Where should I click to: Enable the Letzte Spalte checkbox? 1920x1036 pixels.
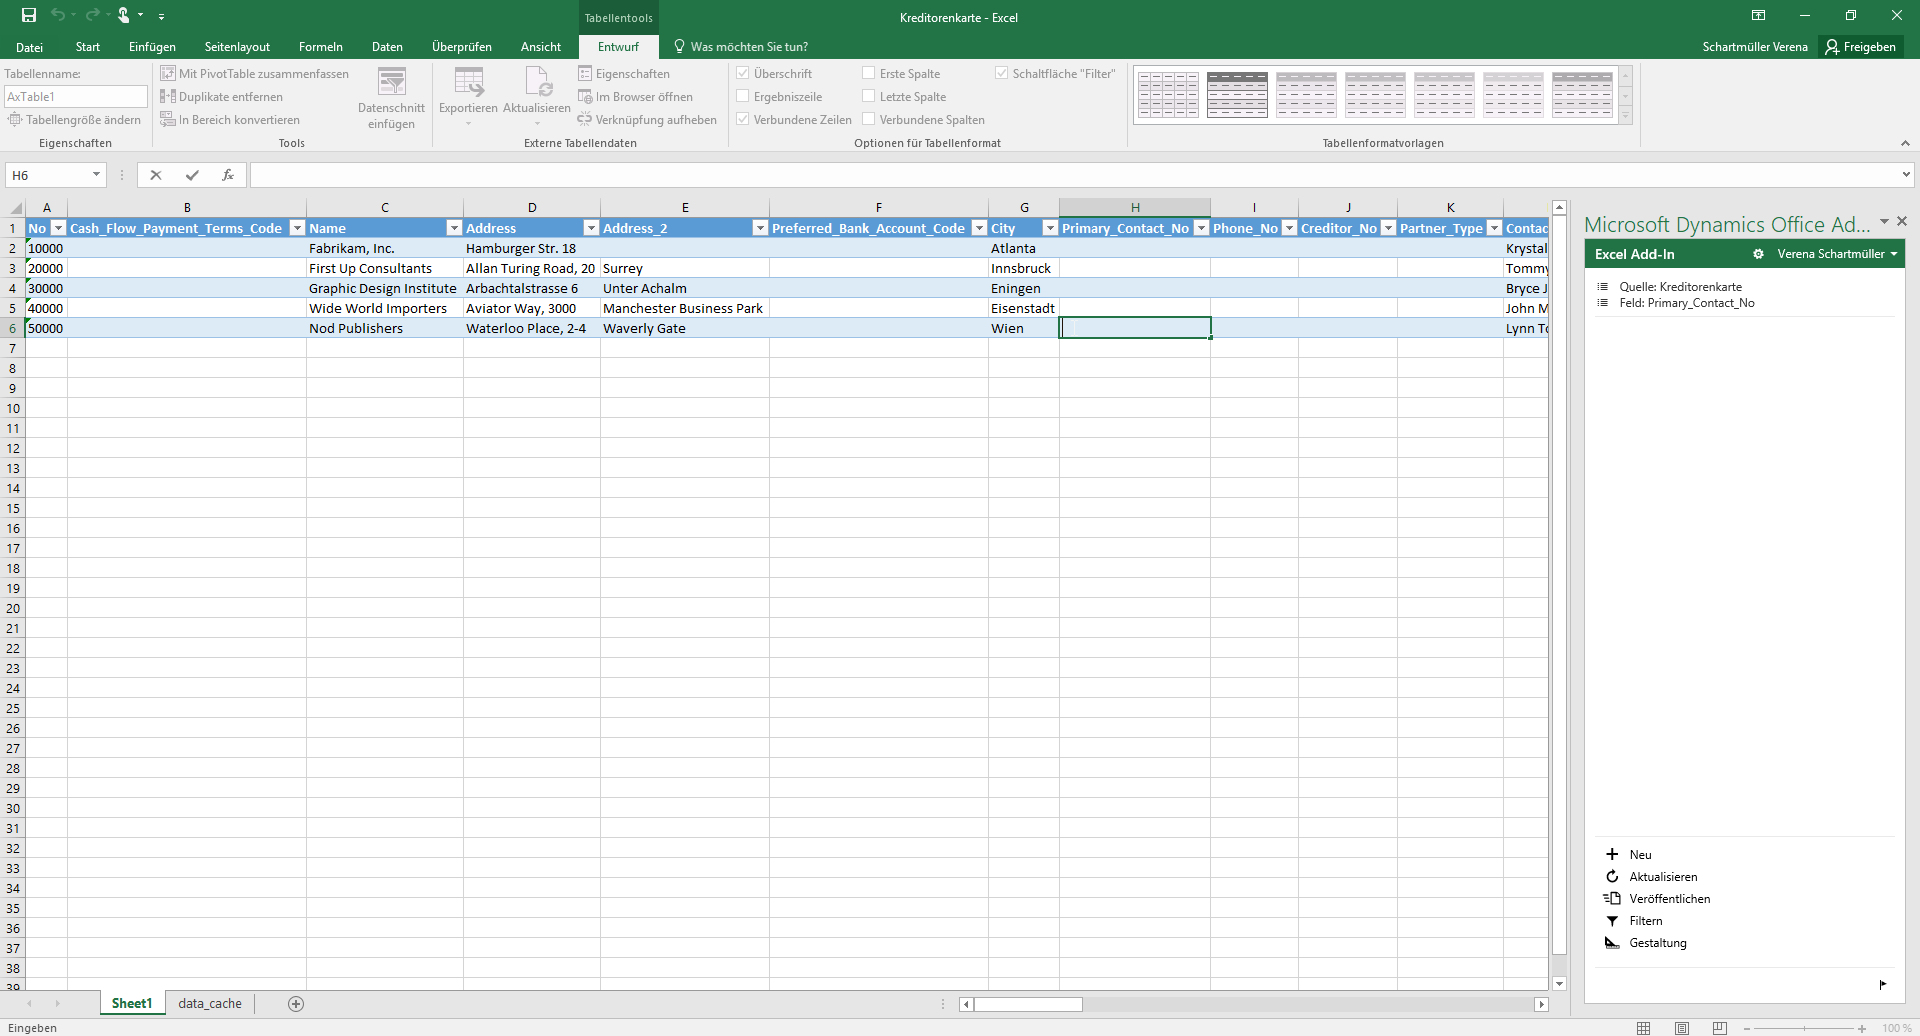(x=869, y=96)
